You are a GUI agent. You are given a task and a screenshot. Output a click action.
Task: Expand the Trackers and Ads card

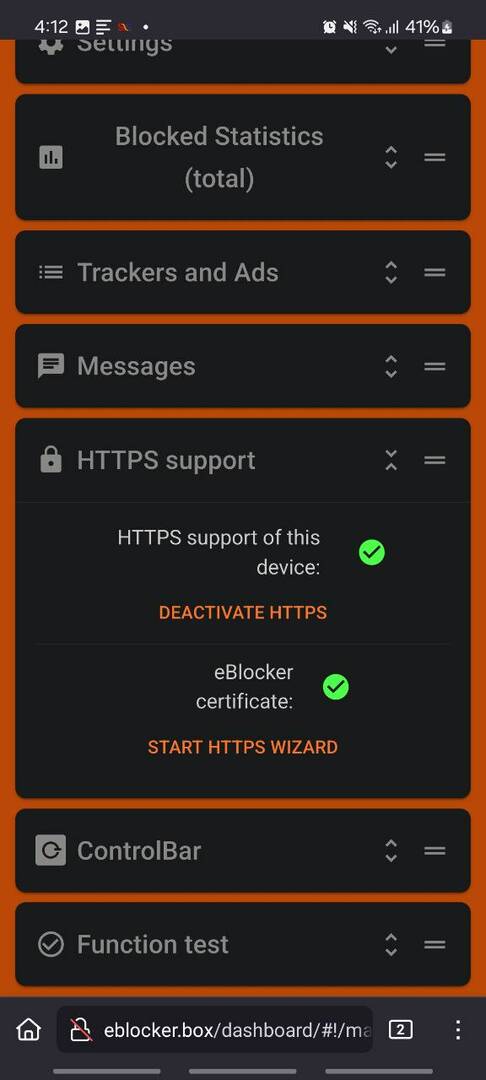tap(391, 272)
